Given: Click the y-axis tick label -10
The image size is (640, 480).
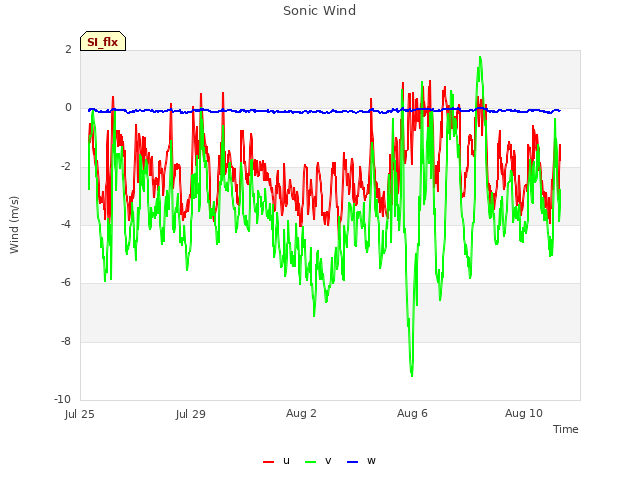Looking at the screenshot, I should tap(62, 399).
